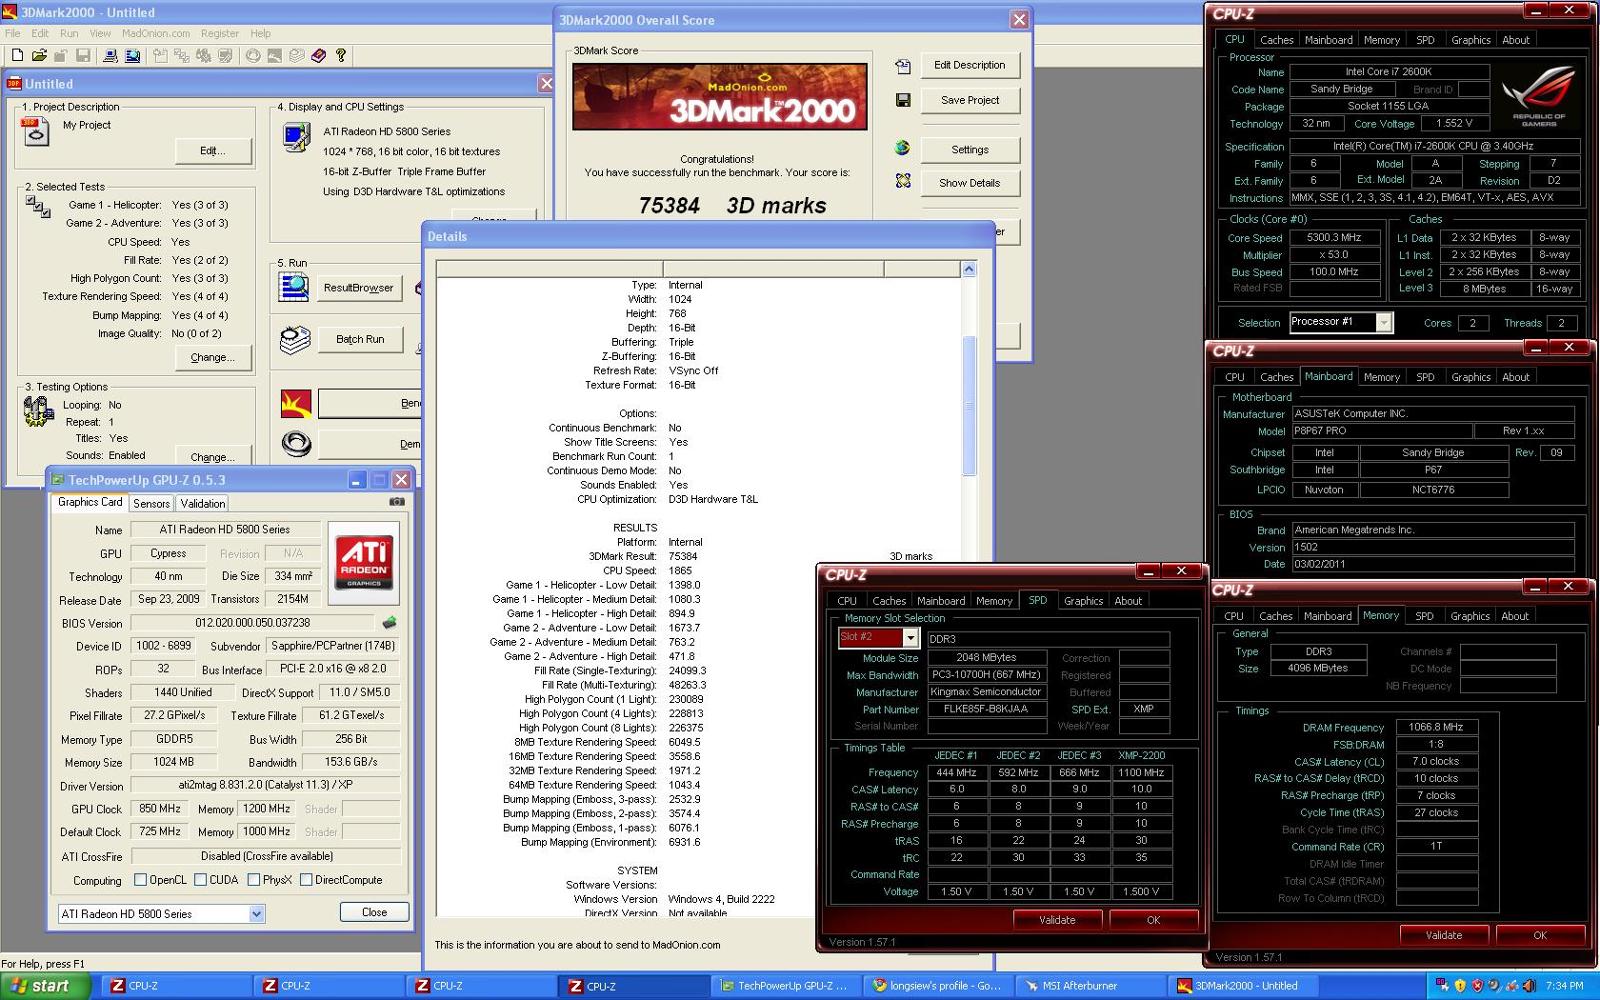Switch to the Validation tab in GPU-Z
The image size is (1600, 1000).
coord(203,504)
